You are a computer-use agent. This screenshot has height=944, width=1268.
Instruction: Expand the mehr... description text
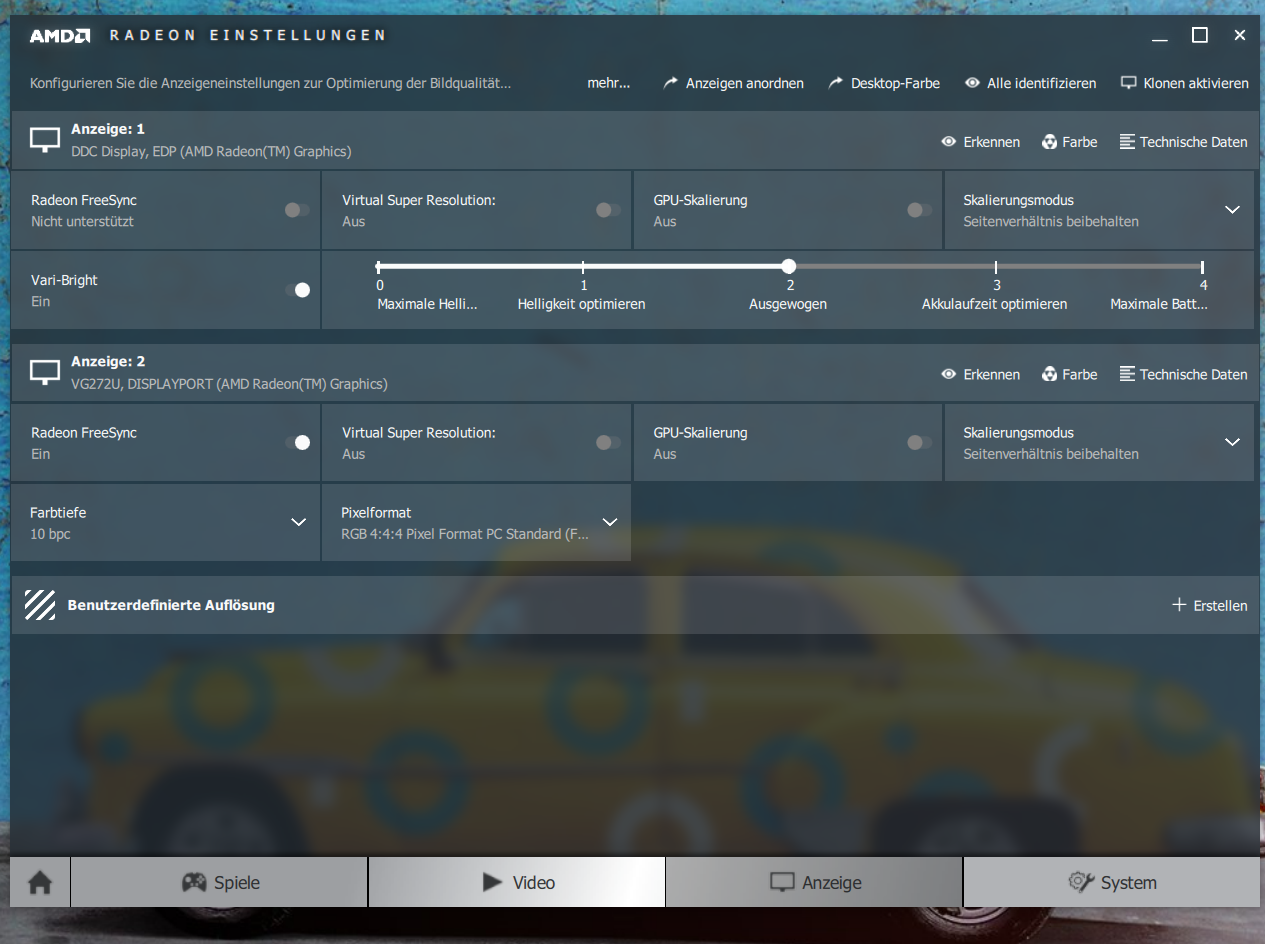609,83
